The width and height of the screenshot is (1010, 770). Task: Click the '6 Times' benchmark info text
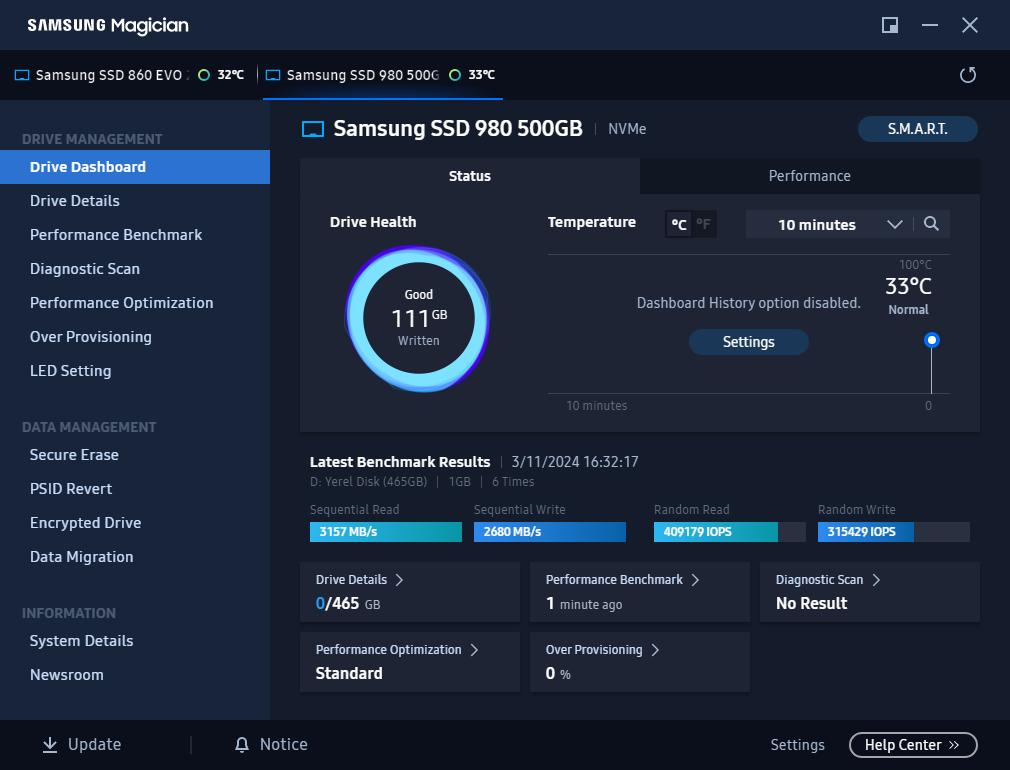513,482
